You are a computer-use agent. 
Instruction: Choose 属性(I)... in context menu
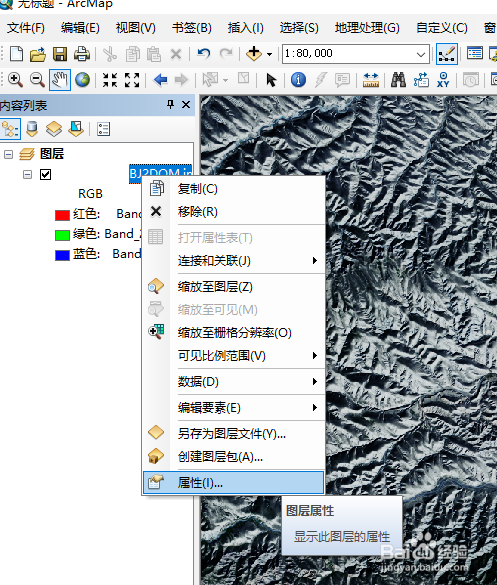point(233,483)
